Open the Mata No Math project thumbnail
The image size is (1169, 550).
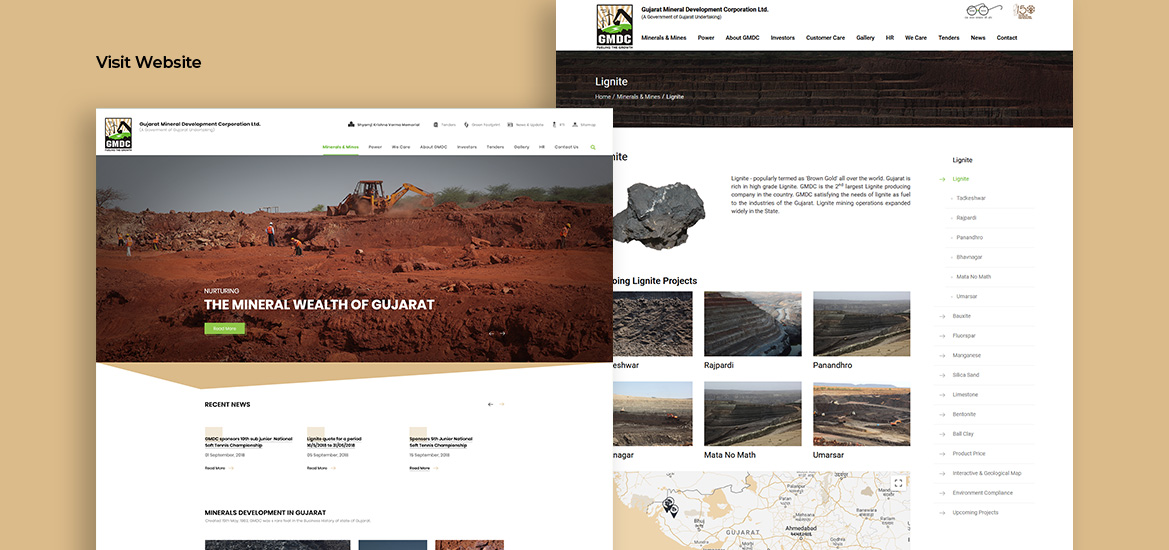pyautogui.click(x=753, y=414)
